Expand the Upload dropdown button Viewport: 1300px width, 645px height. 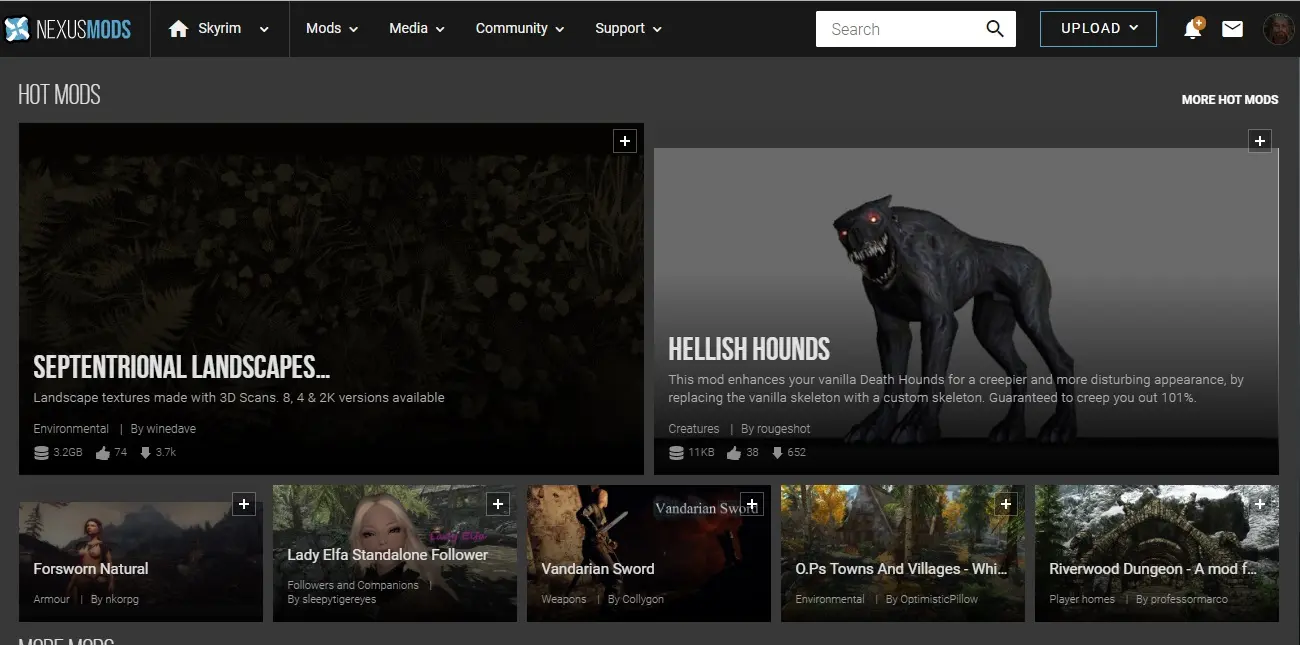point(1098,29)
